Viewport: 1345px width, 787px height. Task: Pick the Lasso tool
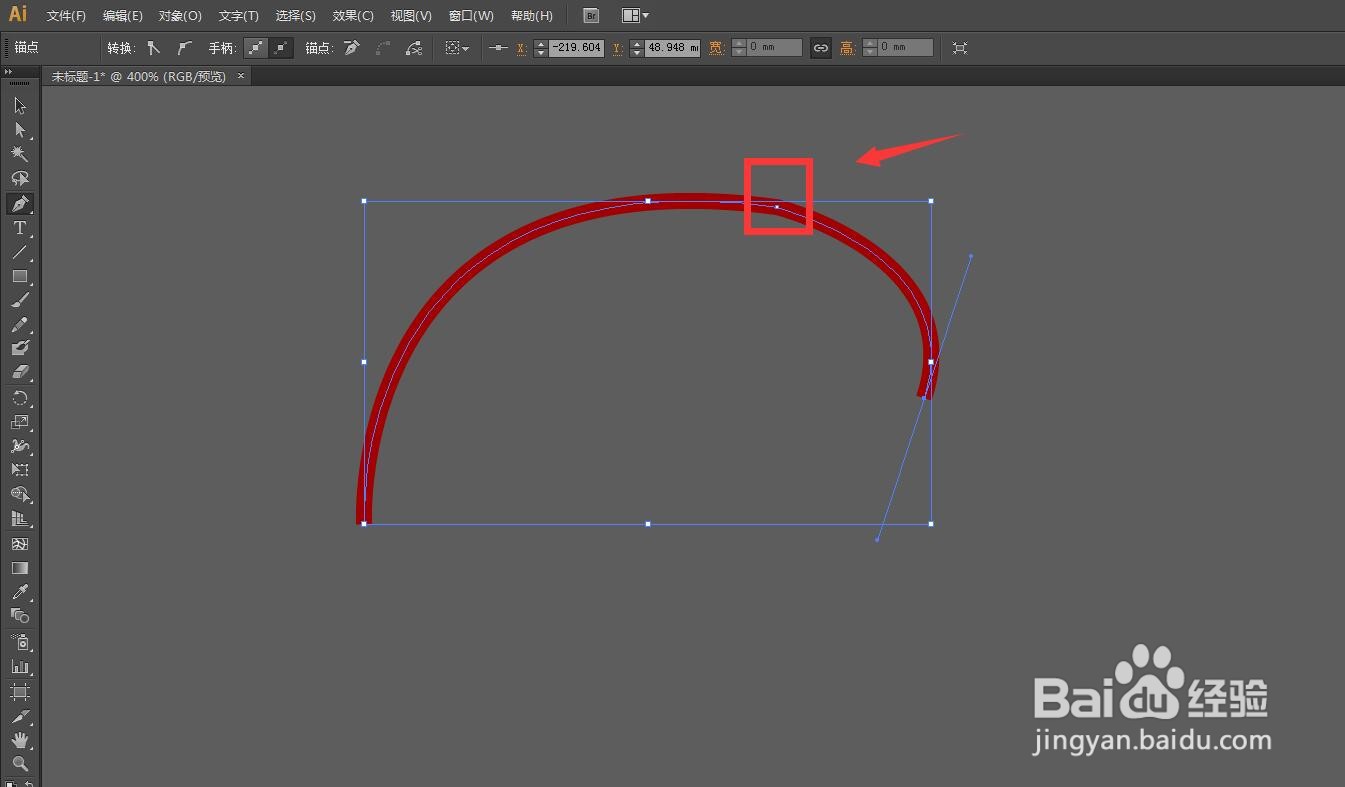(x=20, y=179)
